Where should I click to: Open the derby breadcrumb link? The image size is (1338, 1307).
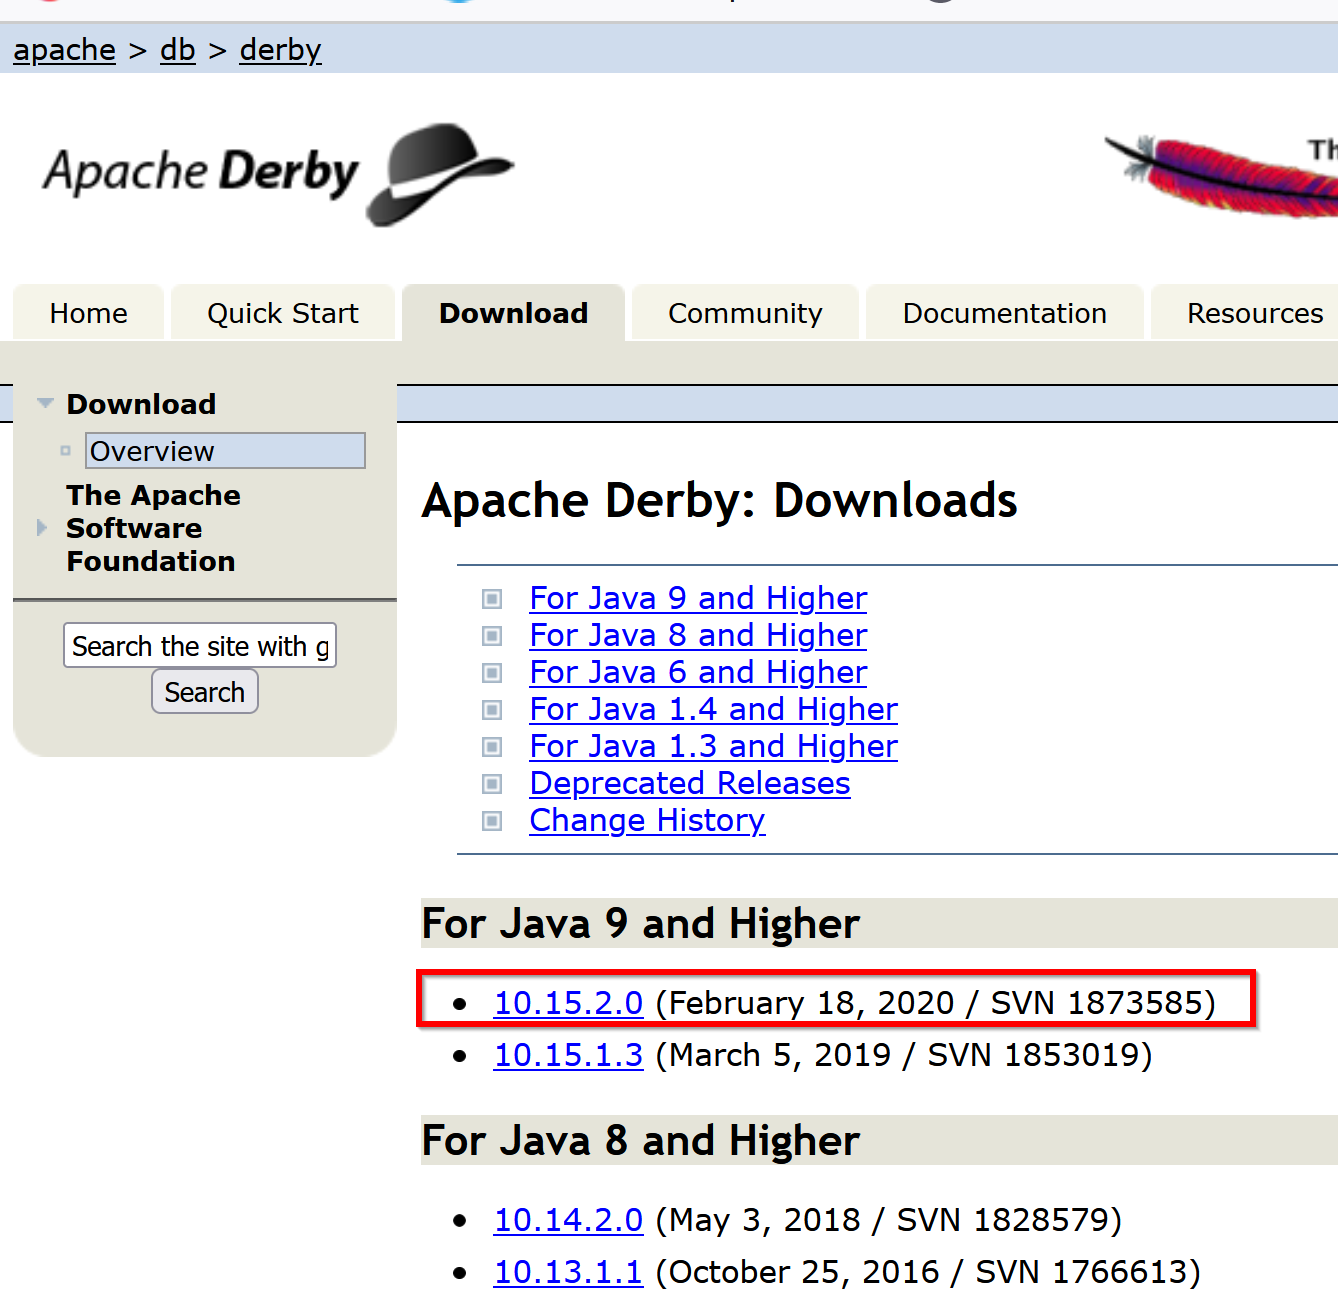click(x=280, y=50)
